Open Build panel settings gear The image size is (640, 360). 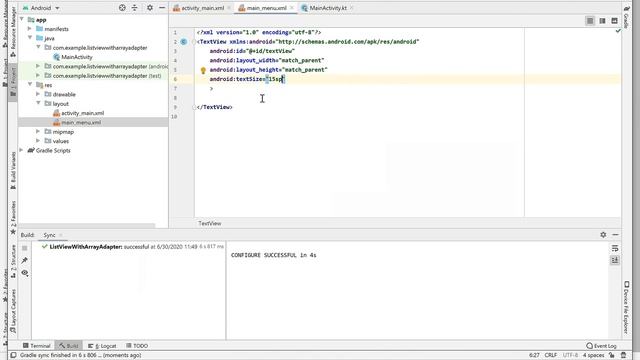[x=603, y=235]
